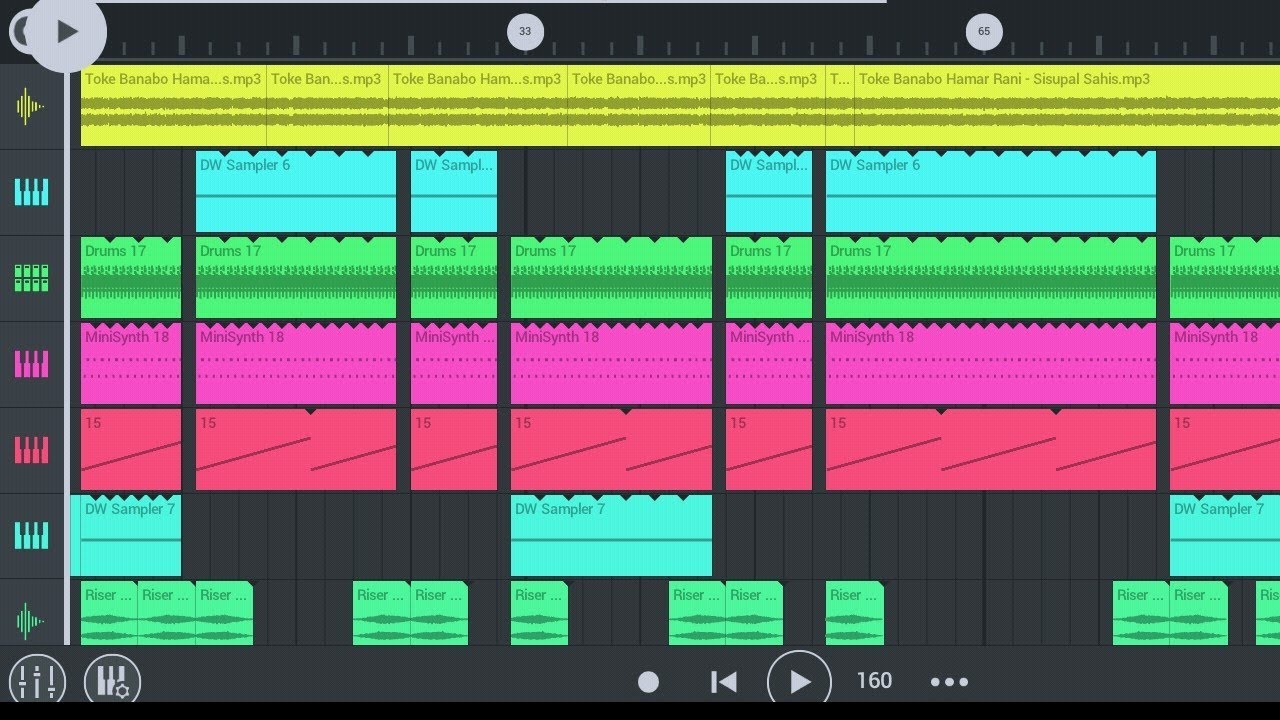Select the red automation track keyboard icon
Viewport: 1280px width, 720px height.
(31, 450)
